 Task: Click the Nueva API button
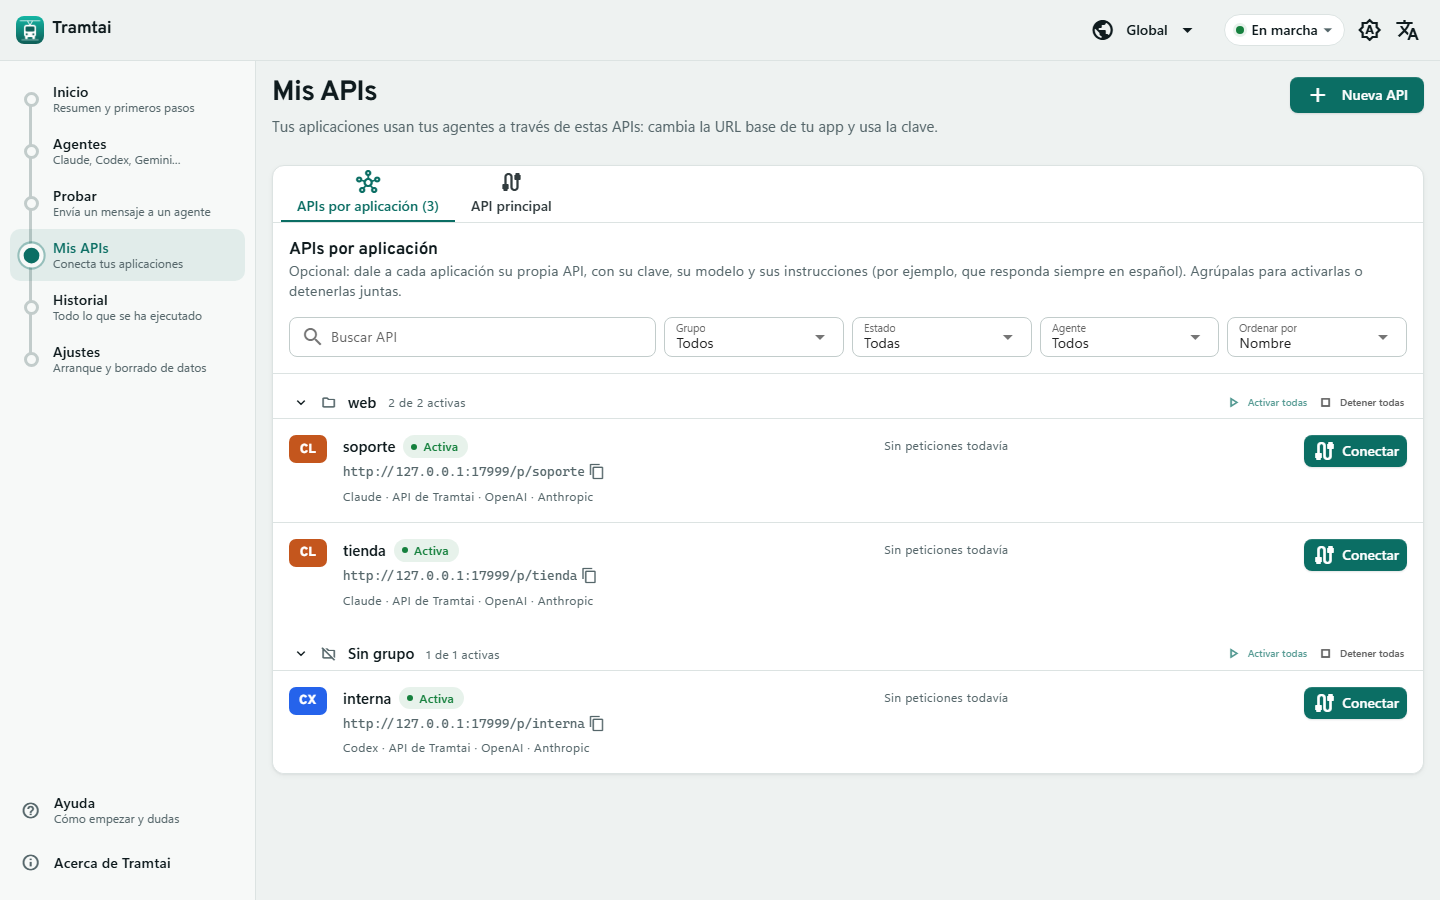[1357, 95]
